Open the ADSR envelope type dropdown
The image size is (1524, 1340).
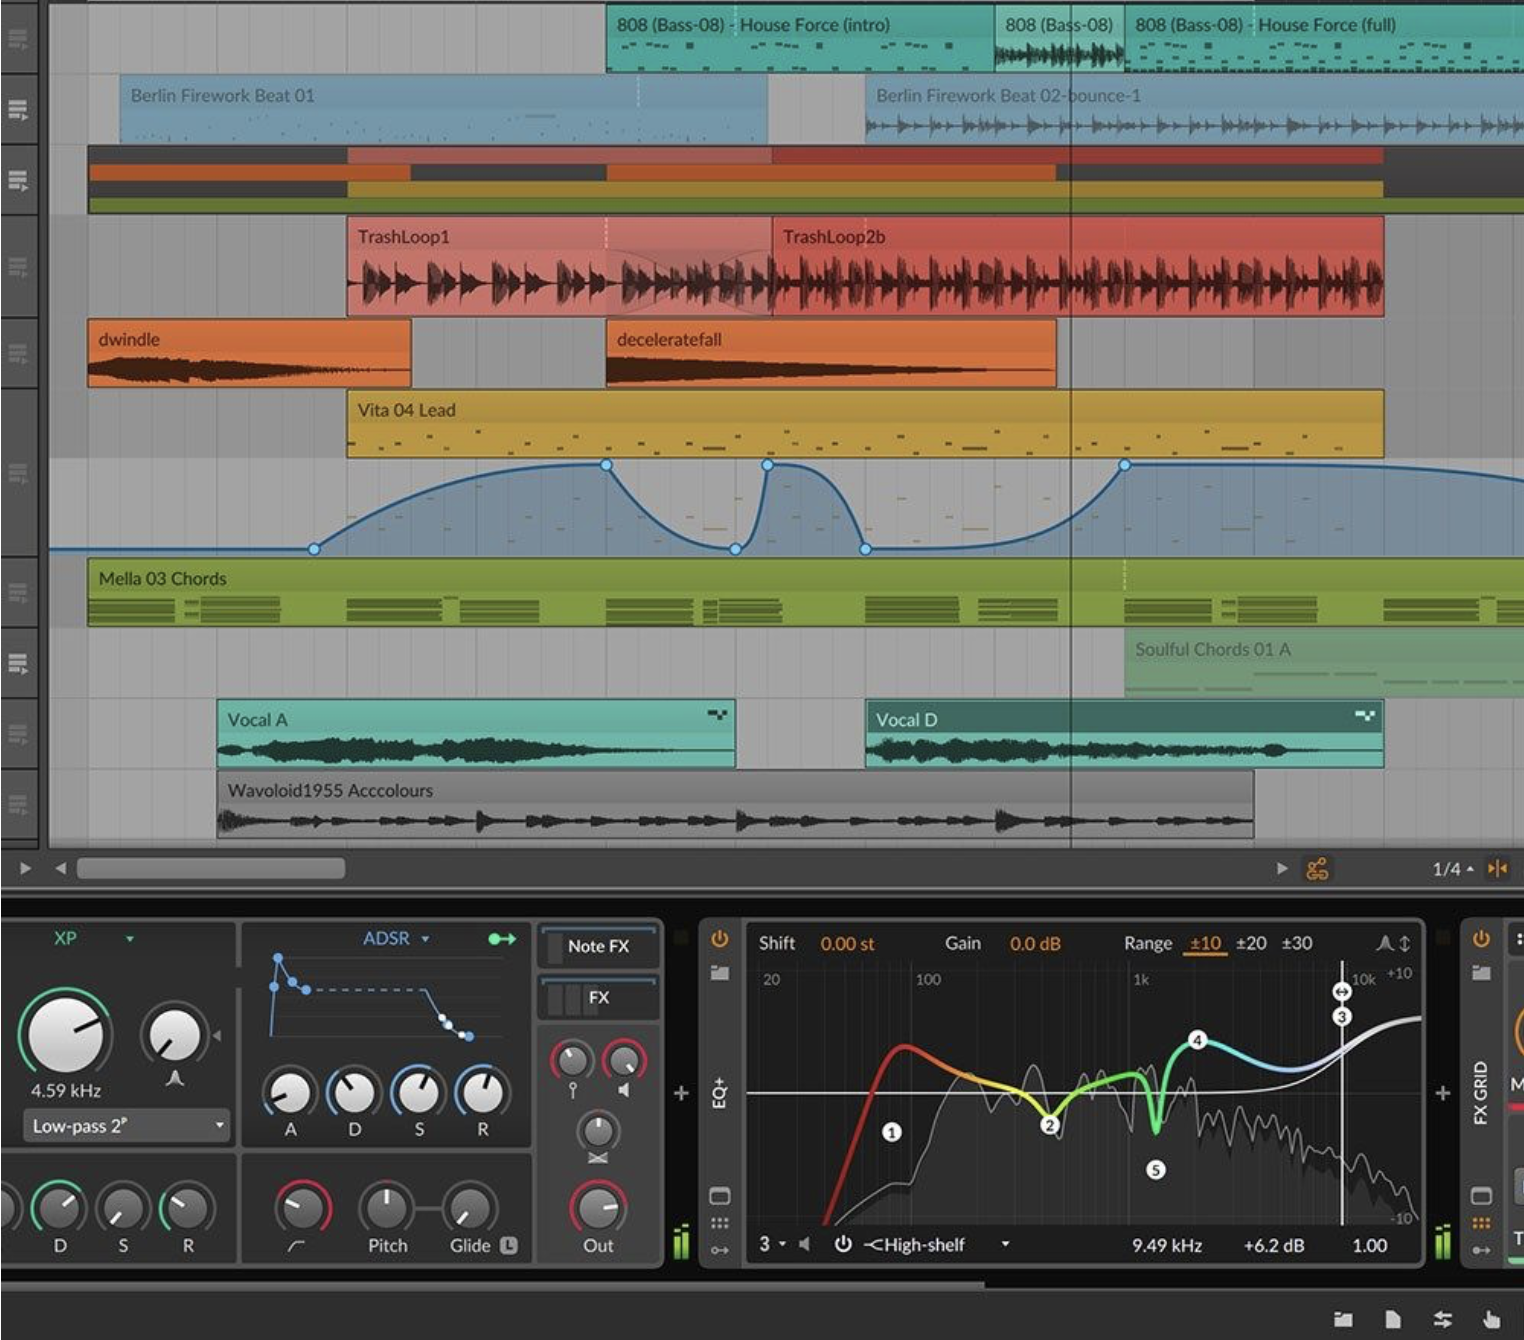point(396,938)
